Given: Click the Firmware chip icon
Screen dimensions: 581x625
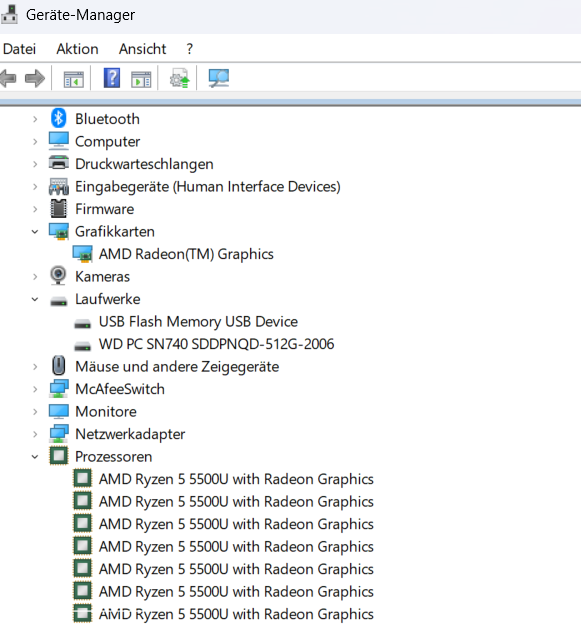Looking at the screenshot, I should pyautogui.click(x=59, y=208).
